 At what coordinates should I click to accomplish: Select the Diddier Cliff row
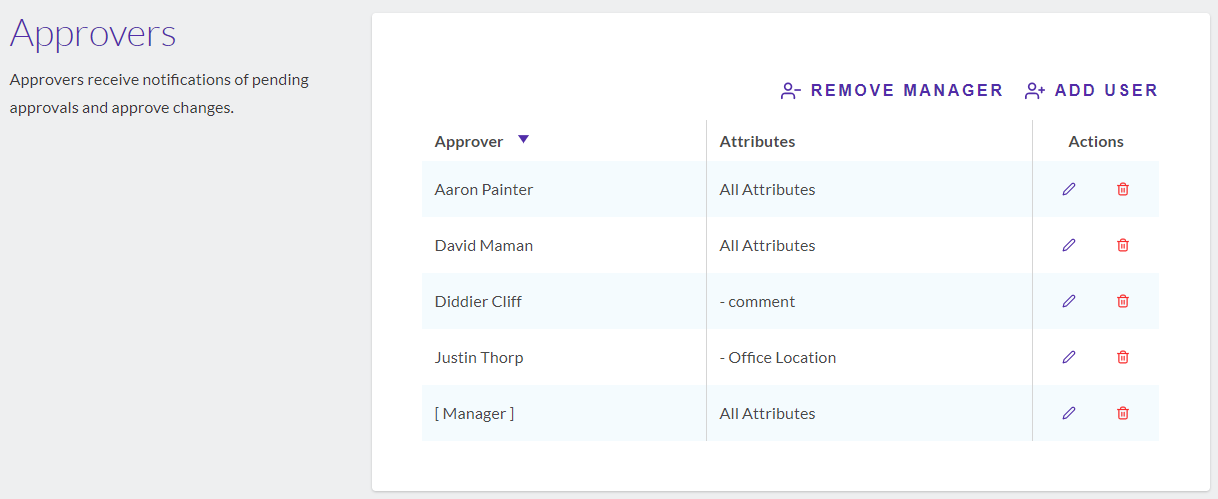(x=790, y=301)
